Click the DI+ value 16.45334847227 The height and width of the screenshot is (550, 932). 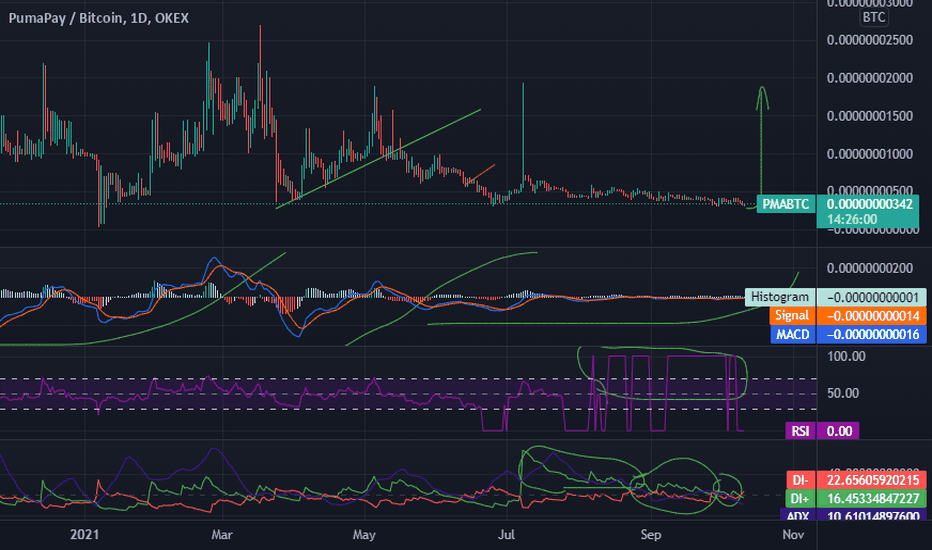[x=873, y=499]
